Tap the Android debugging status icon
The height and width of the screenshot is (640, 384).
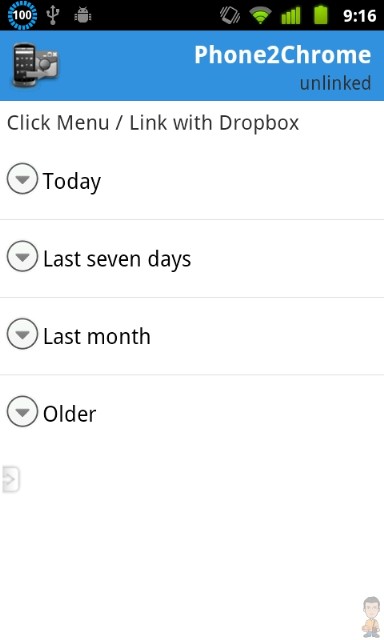tap(82, 16)
